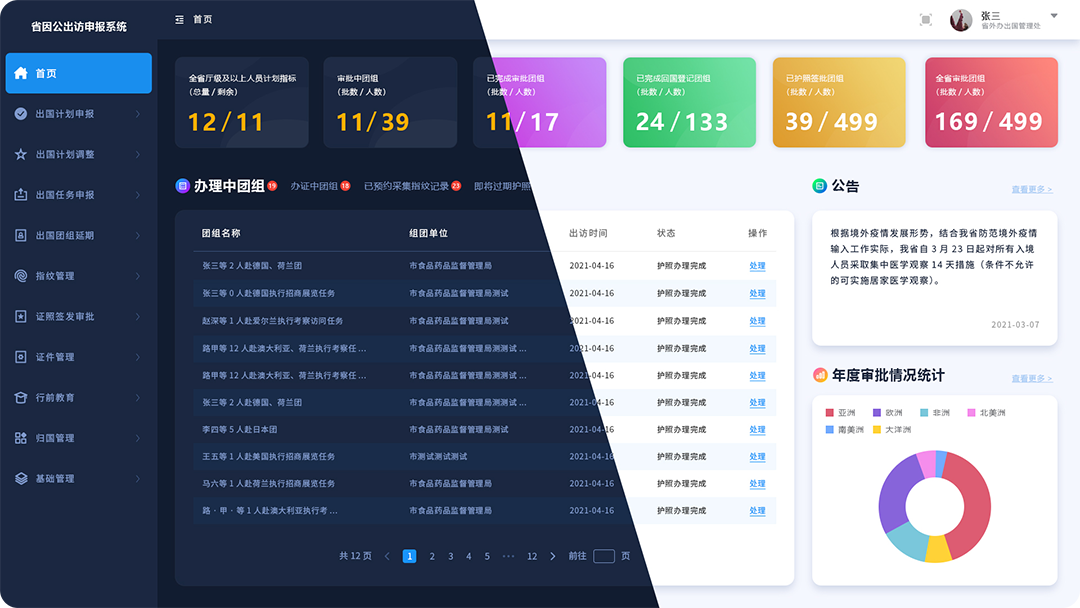Switch to the 已预约采集指纹记录 tab
The height and width of the screenshot is (608, 1080).
pos(406,186)
